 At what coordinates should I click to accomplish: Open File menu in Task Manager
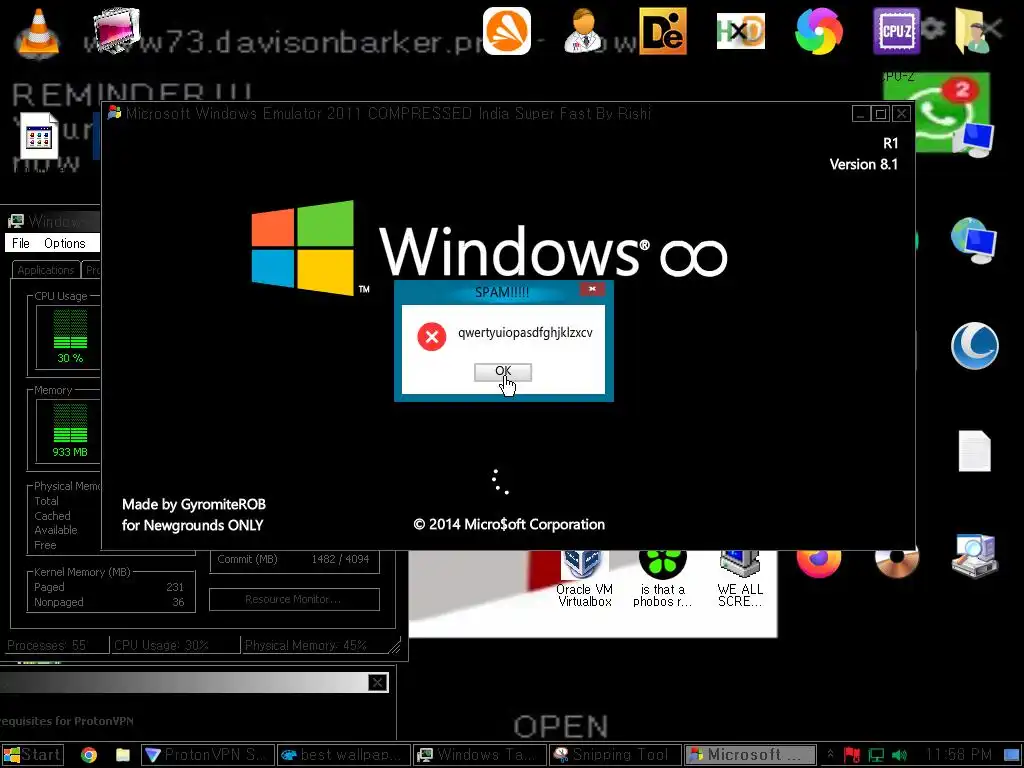[x=21, y=243]
